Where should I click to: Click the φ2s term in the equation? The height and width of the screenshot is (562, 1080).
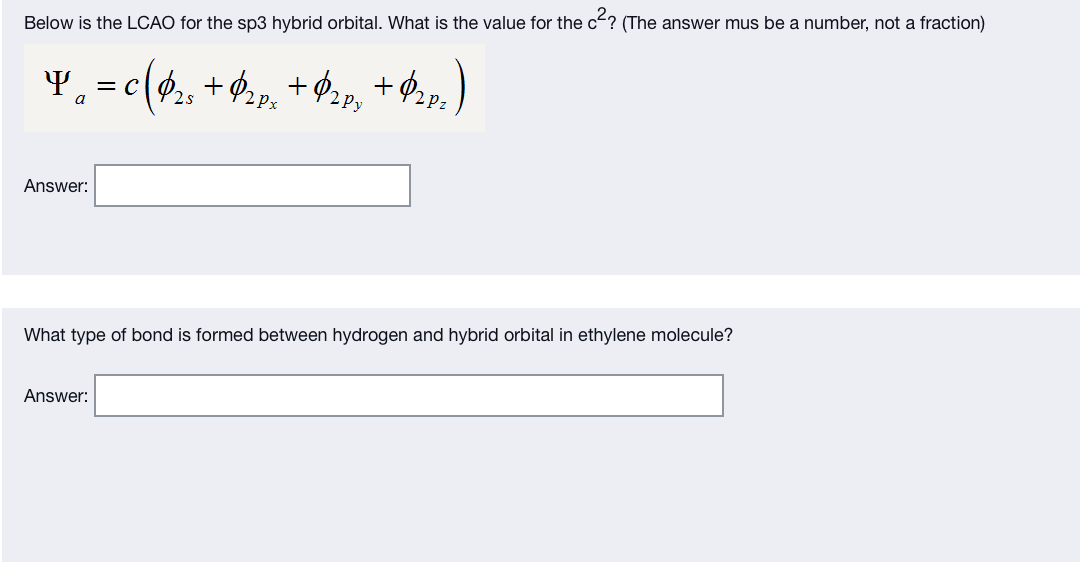pos(176,89)
